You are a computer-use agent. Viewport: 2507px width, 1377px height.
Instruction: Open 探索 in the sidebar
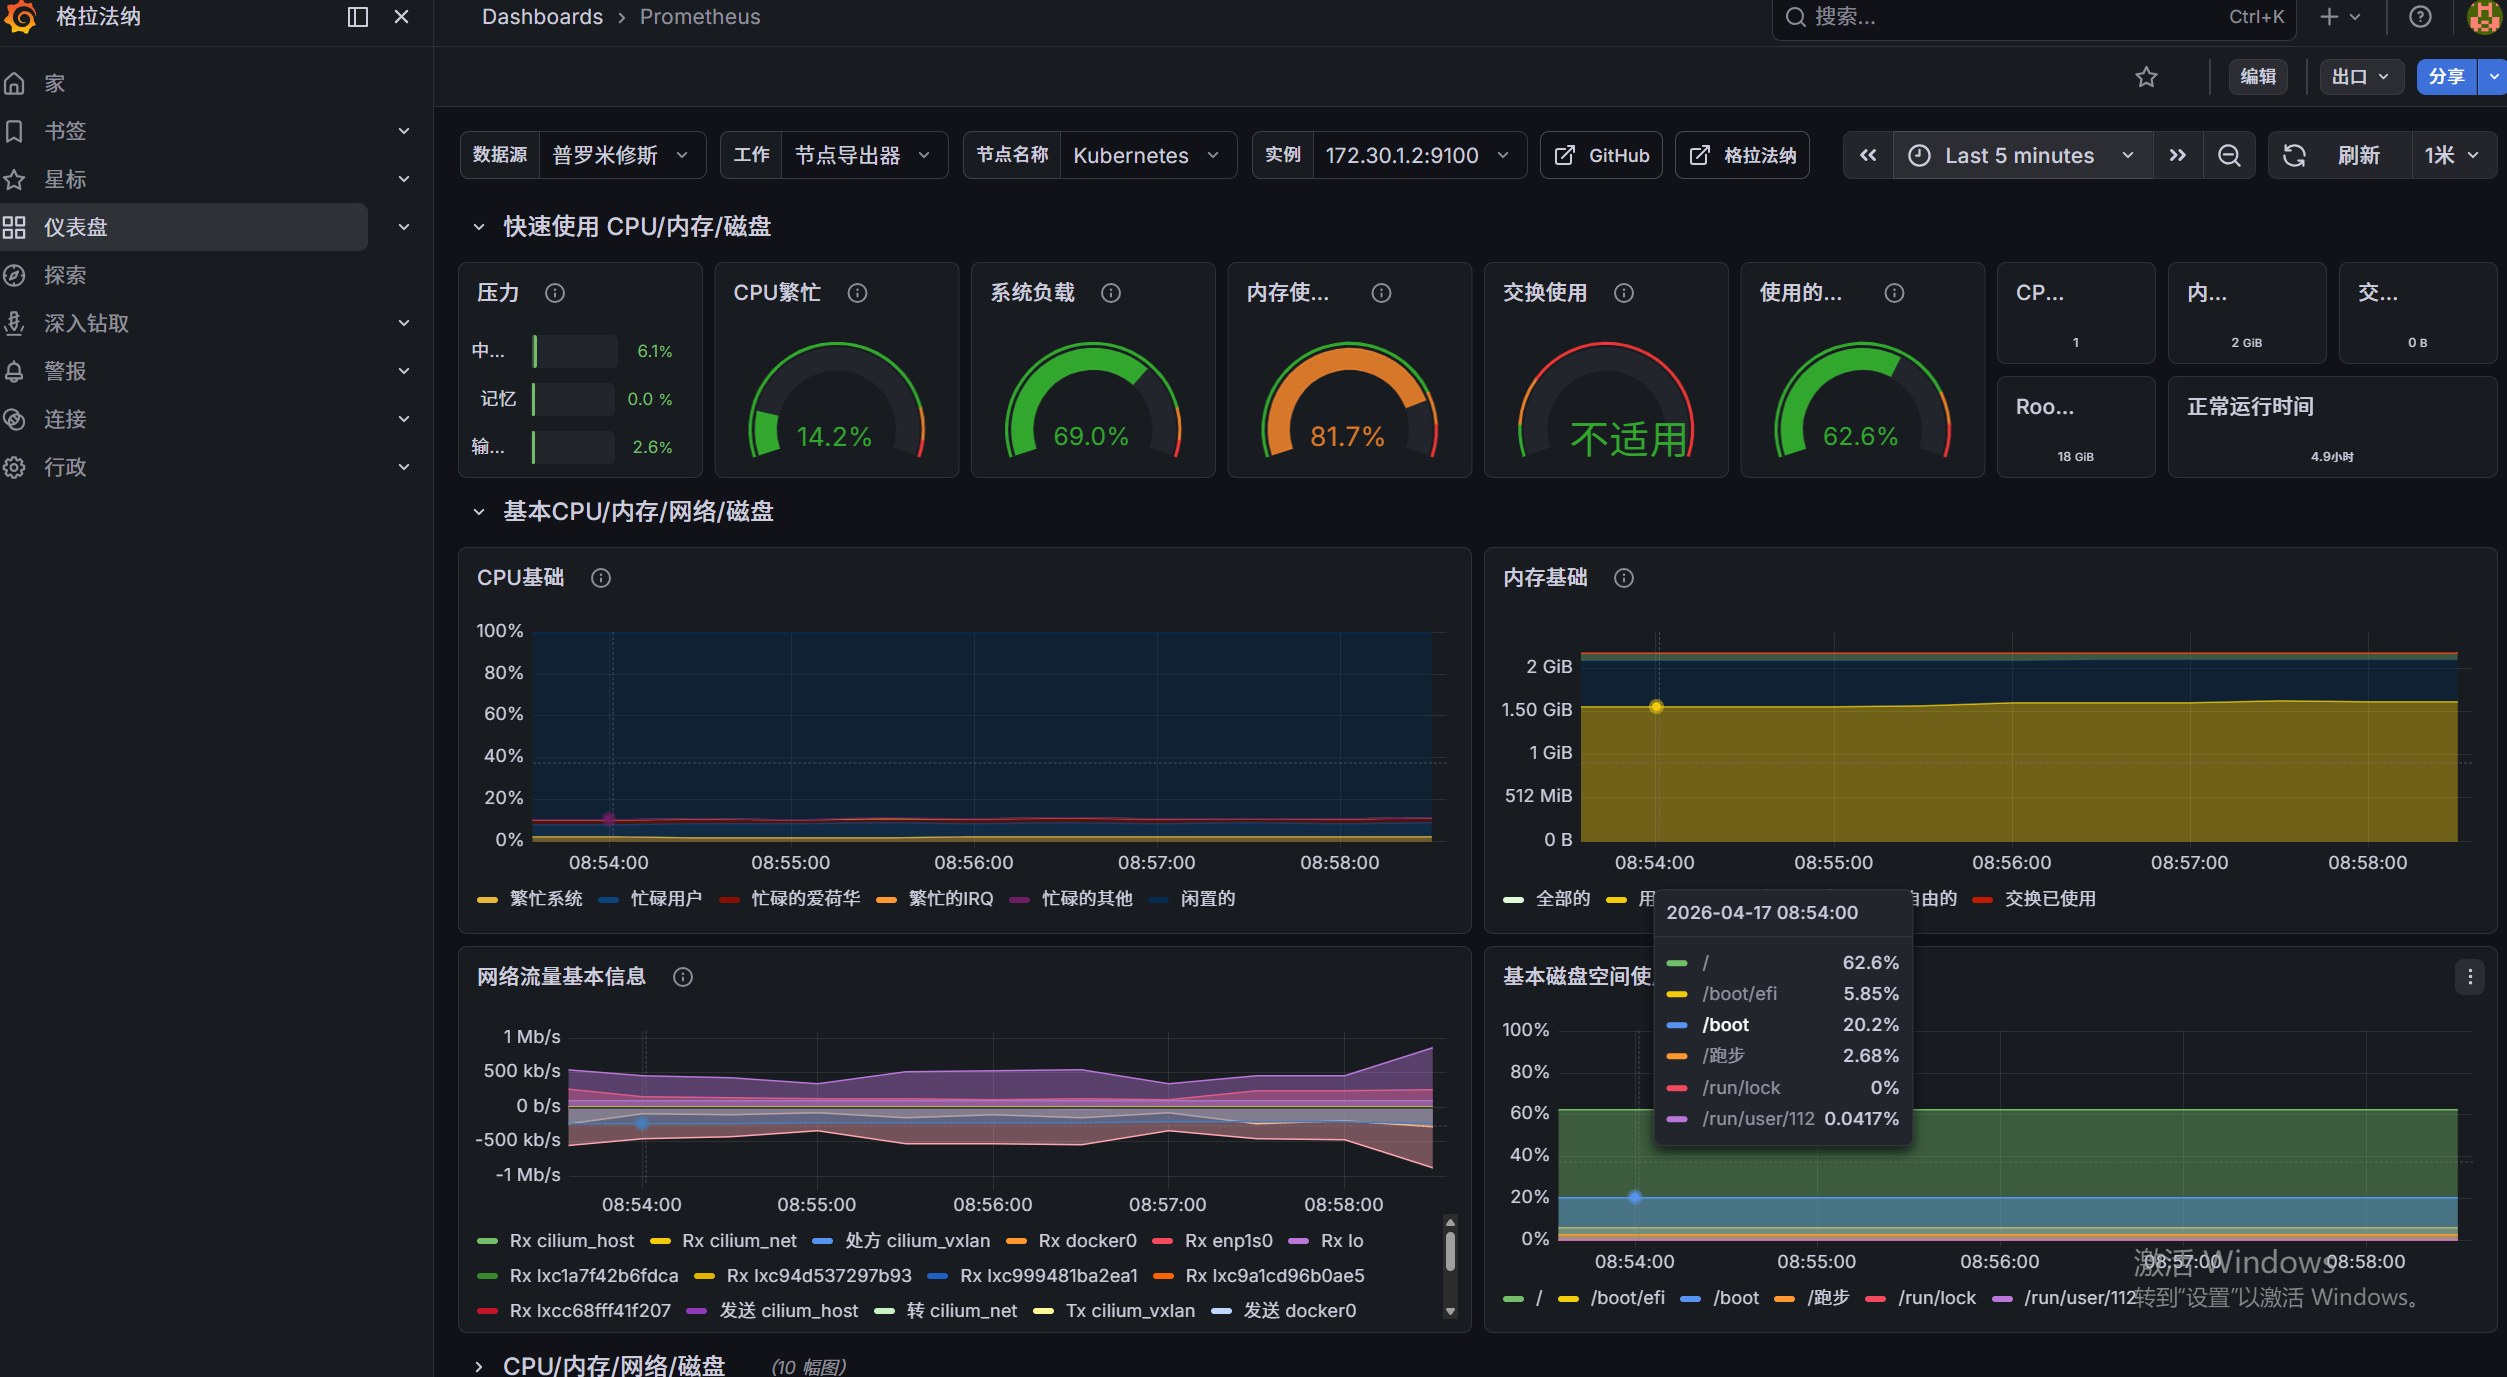pos(66,275)
